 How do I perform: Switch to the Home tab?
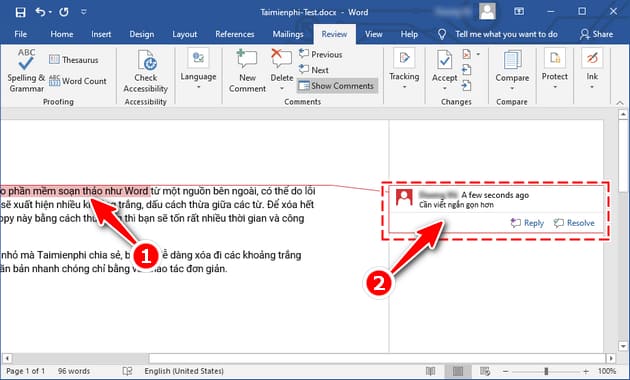pyautogui.click(x=61, y=34)
